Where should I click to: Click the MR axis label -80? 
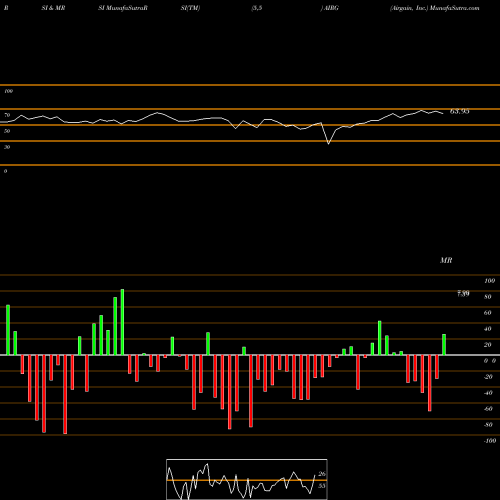click(488, 425)
